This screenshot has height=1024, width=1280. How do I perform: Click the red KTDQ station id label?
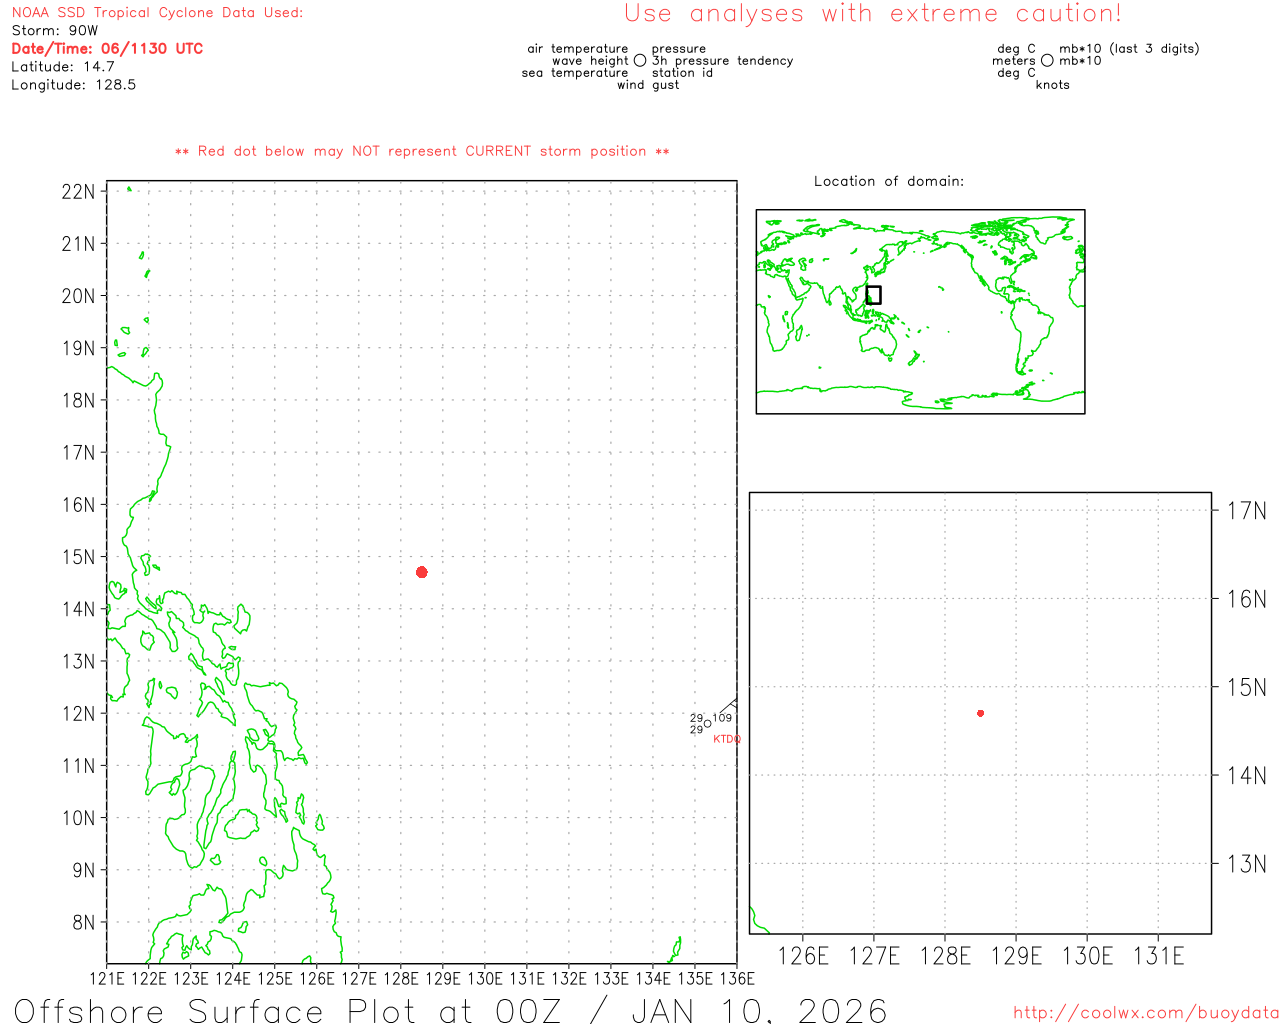(727, 739)
